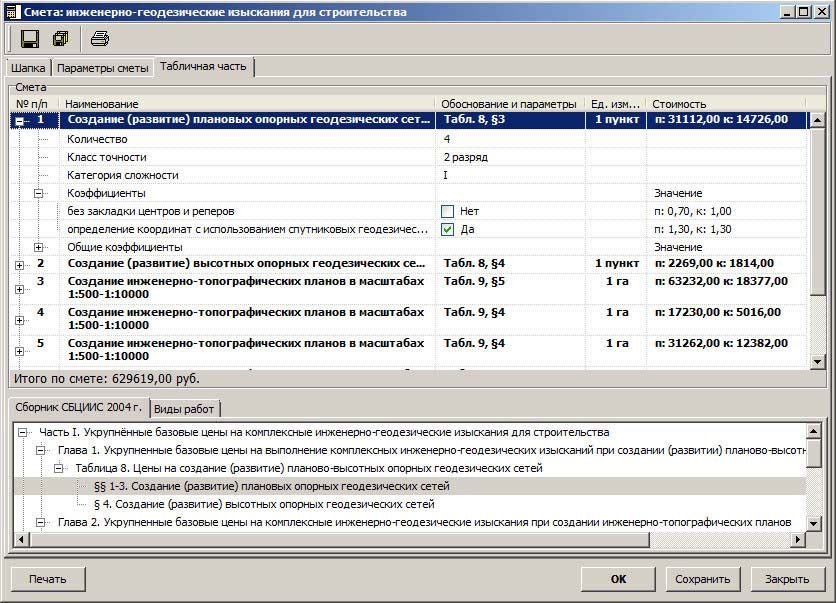Image resolution: width=836 pixels, height=603 pixels.
Task: Click the calculator icon in the title bar
Action: pos(13,12)
